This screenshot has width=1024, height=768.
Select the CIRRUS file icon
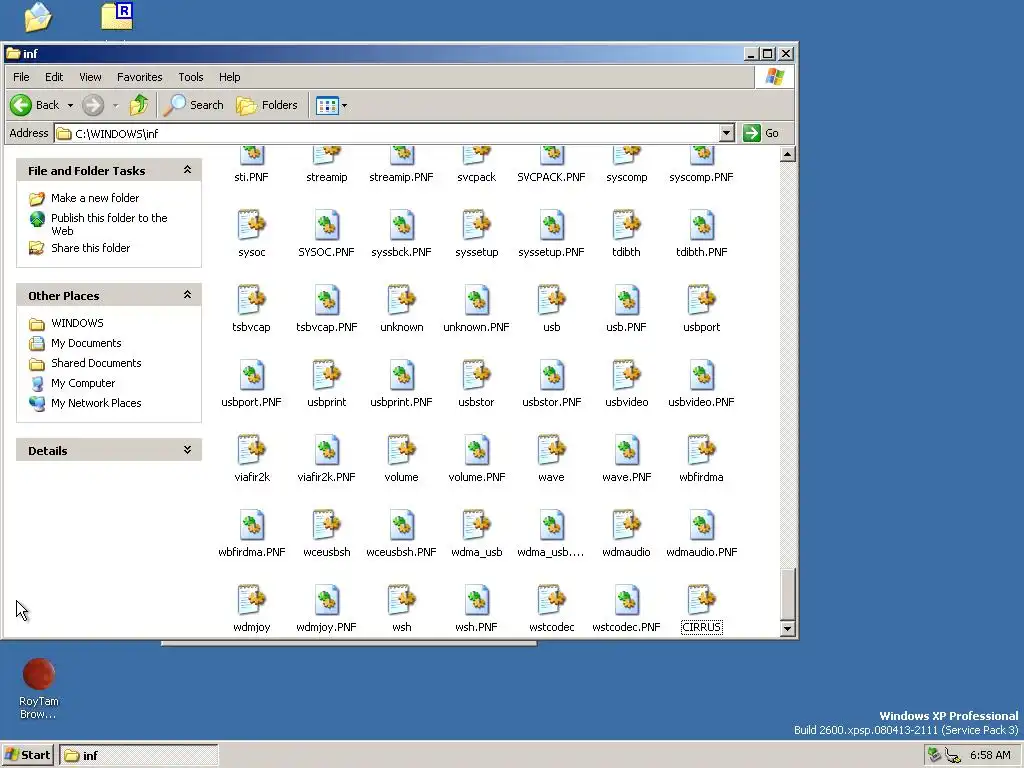click(x=701, y=601)
